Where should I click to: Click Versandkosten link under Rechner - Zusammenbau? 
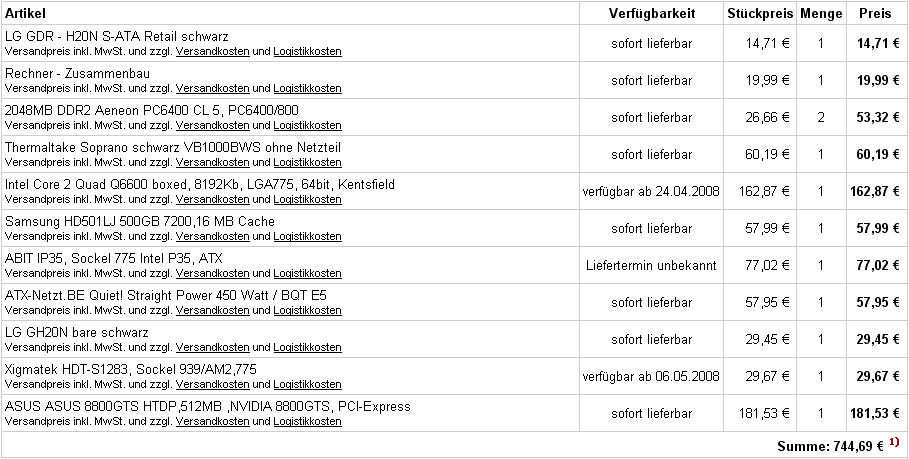pos(213,89)
